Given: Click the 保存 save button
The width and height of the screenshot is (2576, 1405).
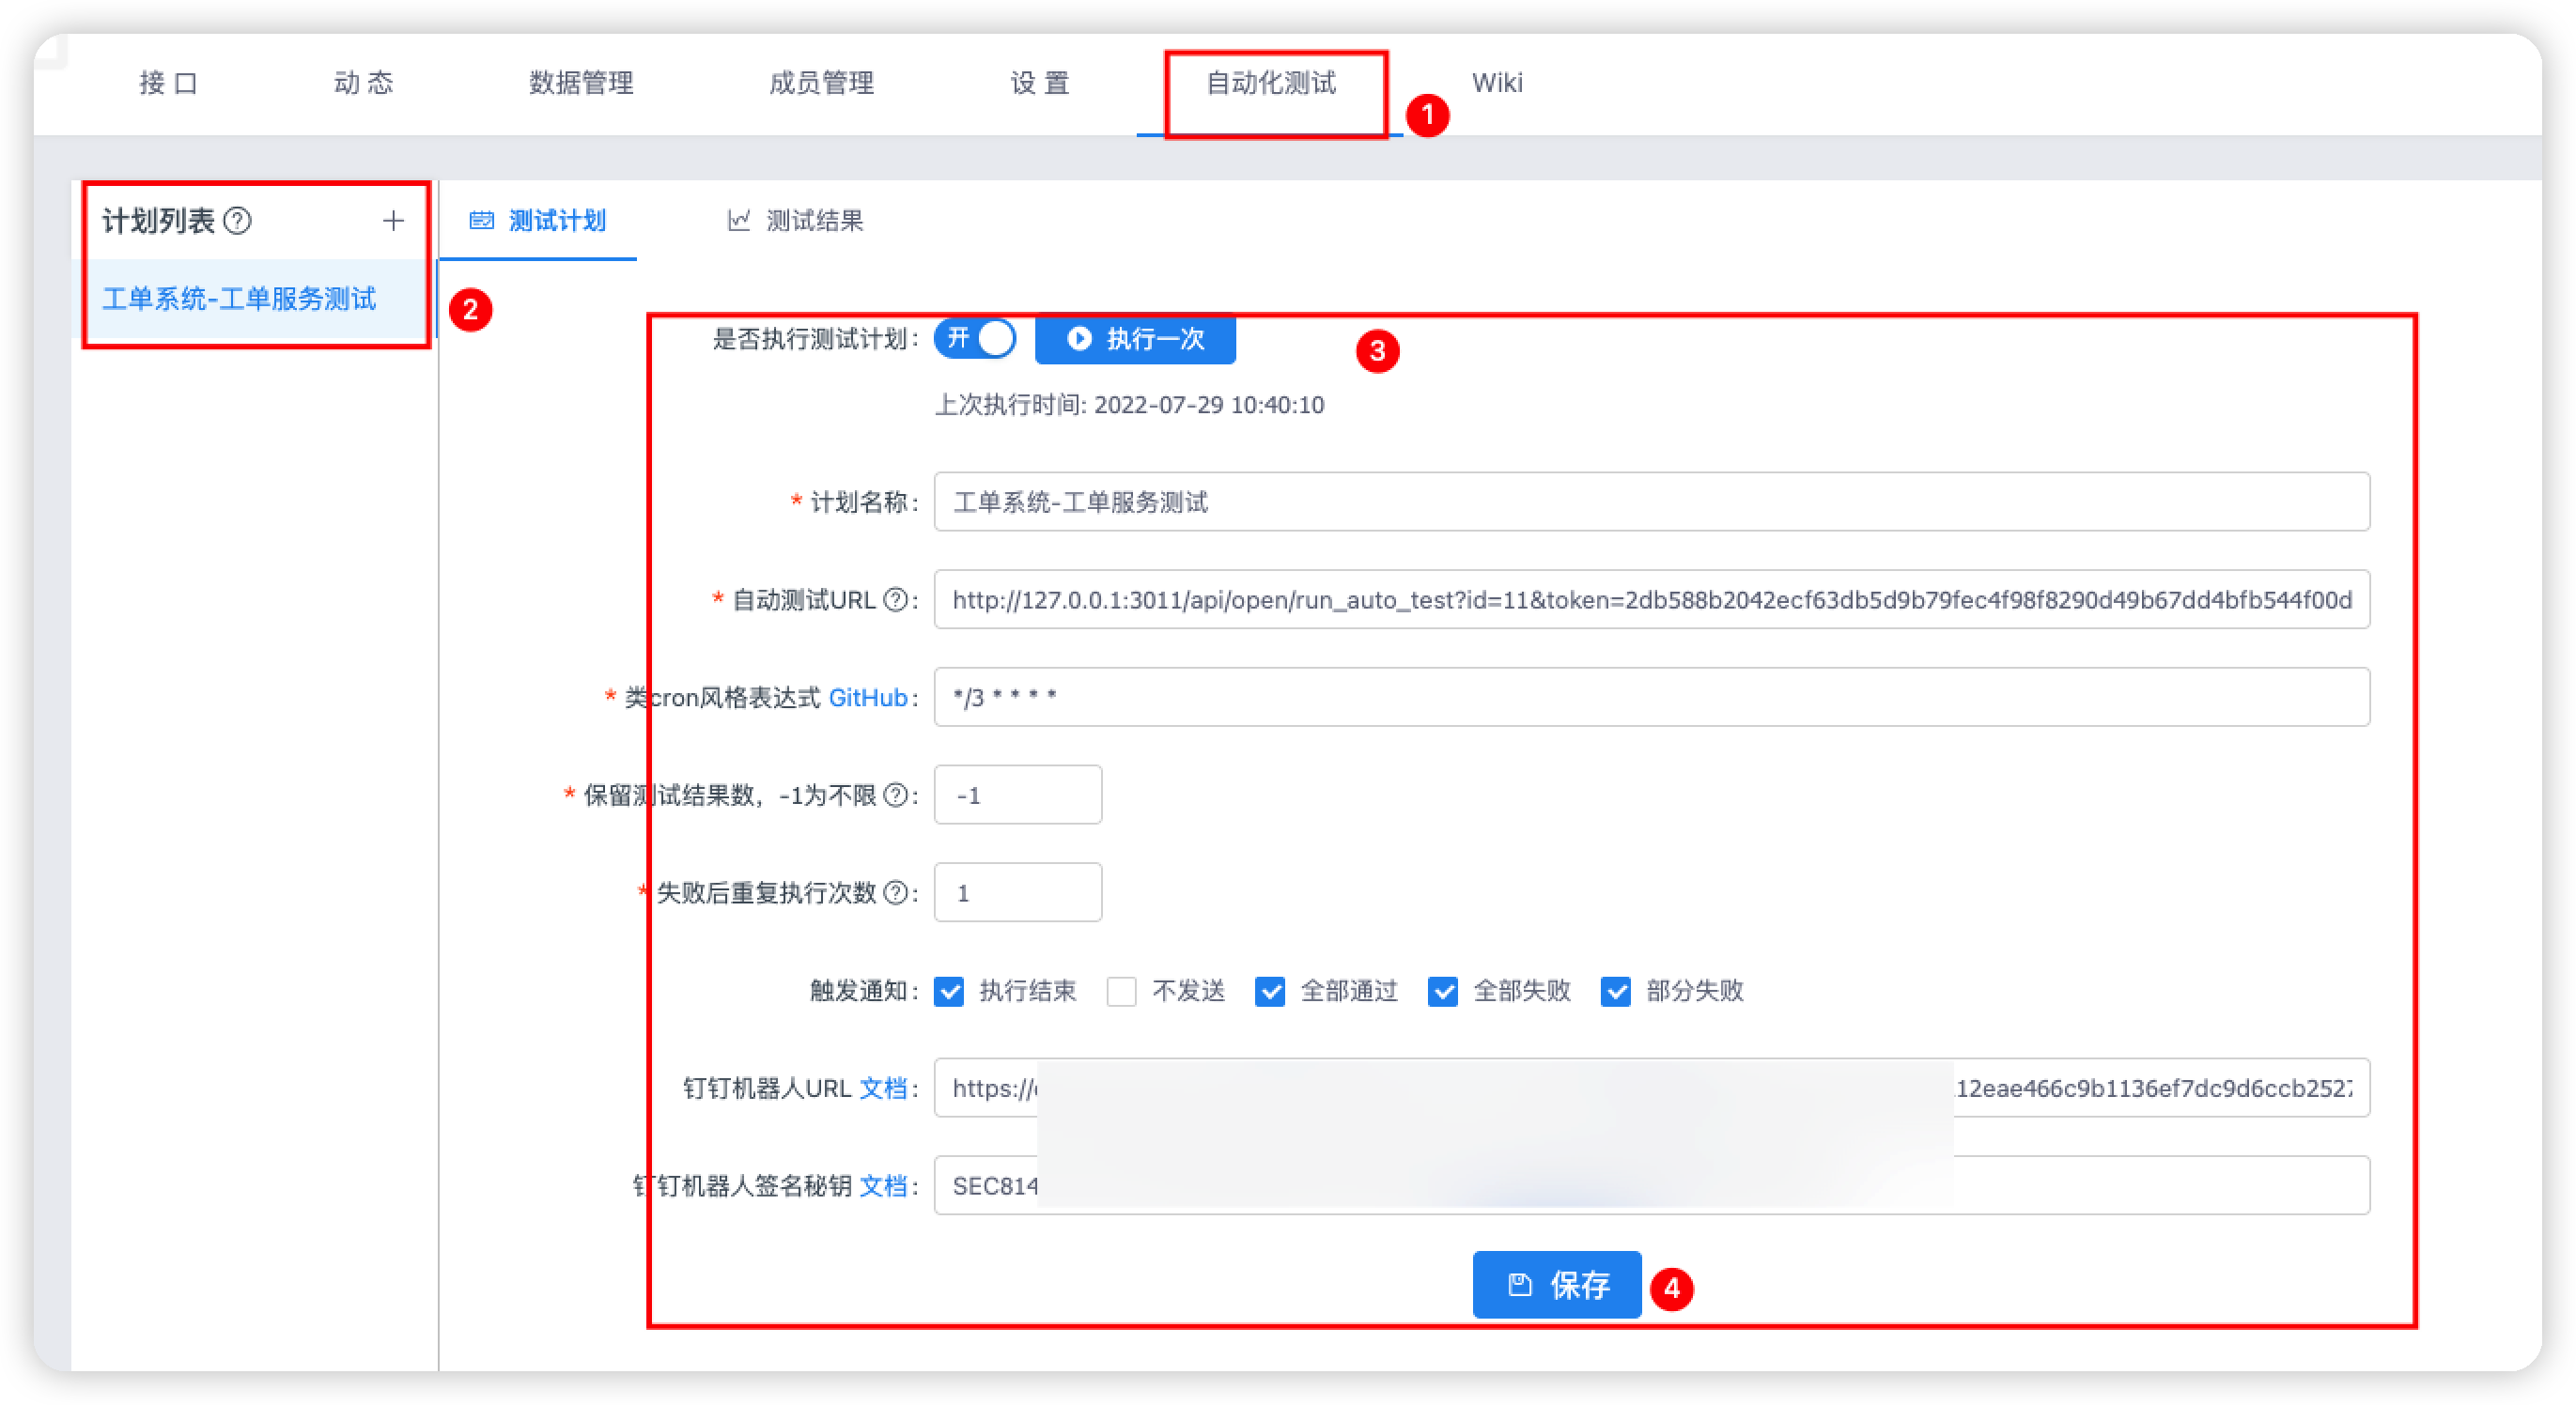Looking at the screenshot, I should point(1556,1285).
